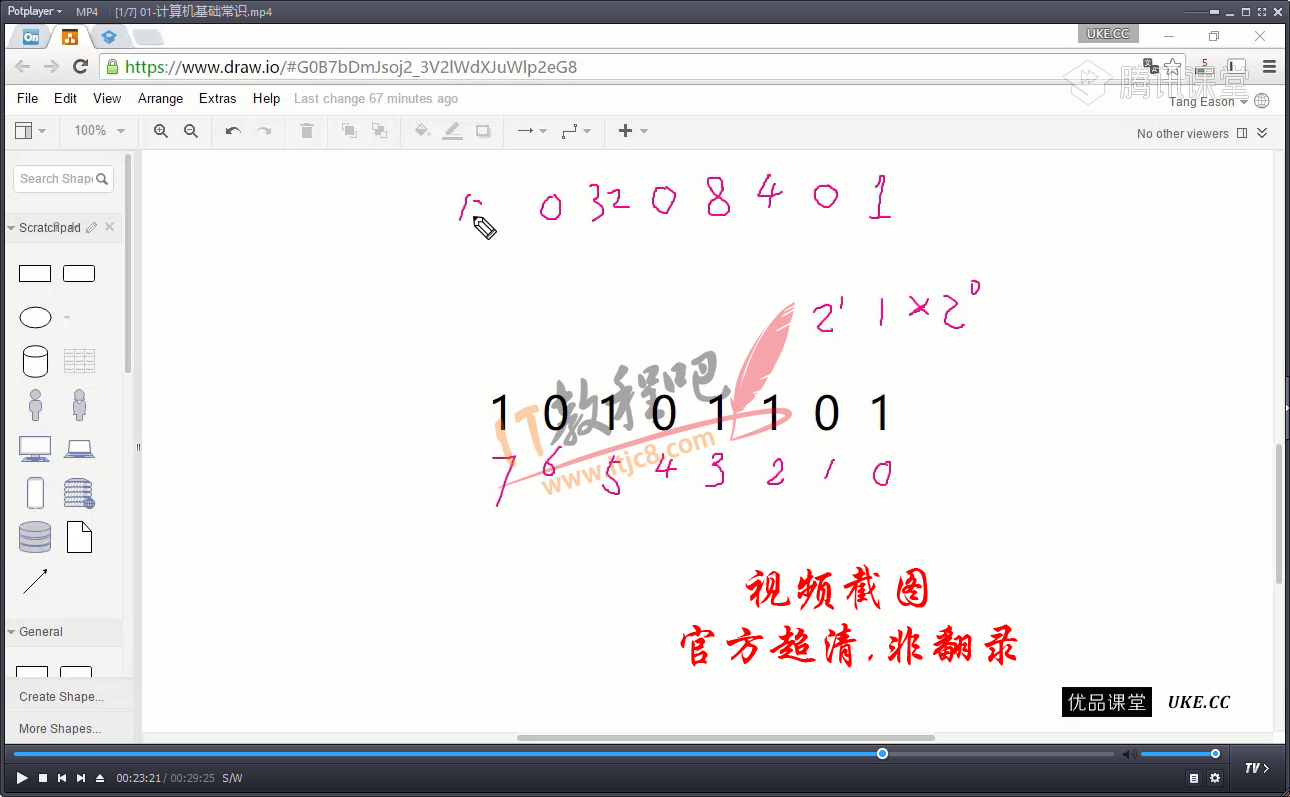
Task: Play the video
Action: [x=22, y=778]
